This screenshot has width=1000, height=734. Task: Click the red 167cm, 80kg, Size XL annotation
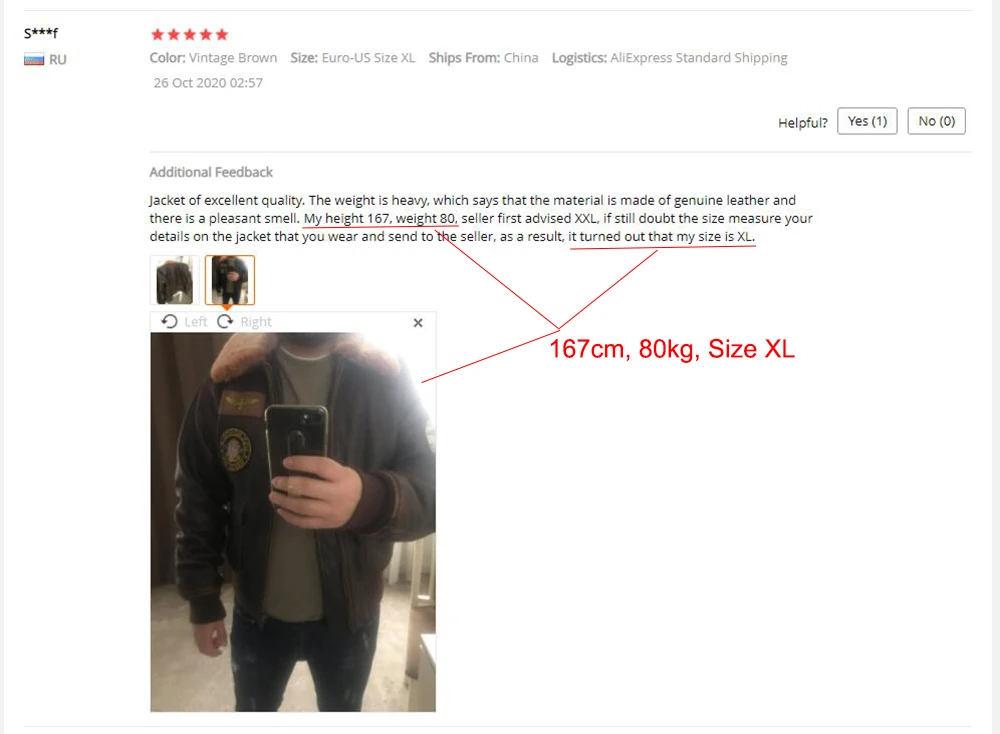click(x=672, y=349)
